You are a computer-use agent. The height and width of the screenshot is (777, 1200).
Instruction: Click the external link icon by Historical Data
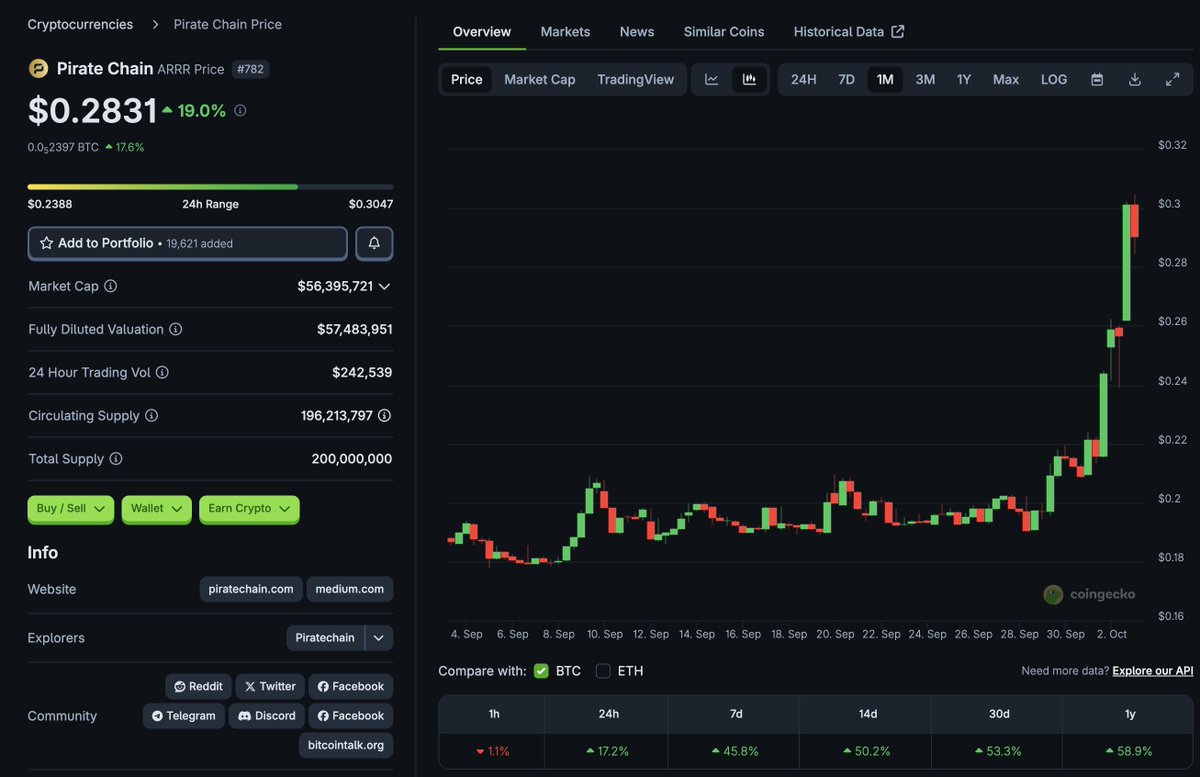(x=898, y=32)
